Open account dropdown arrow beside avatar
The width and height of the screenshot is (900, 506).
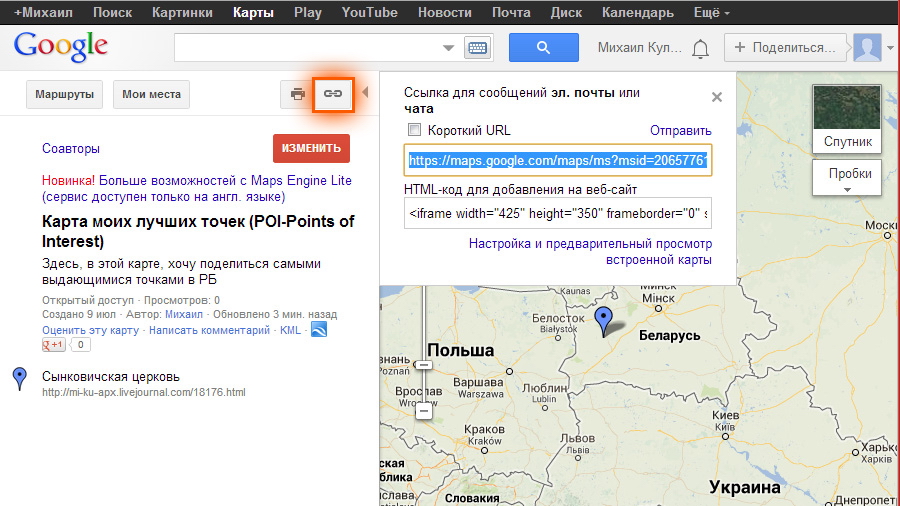[890, 48]
